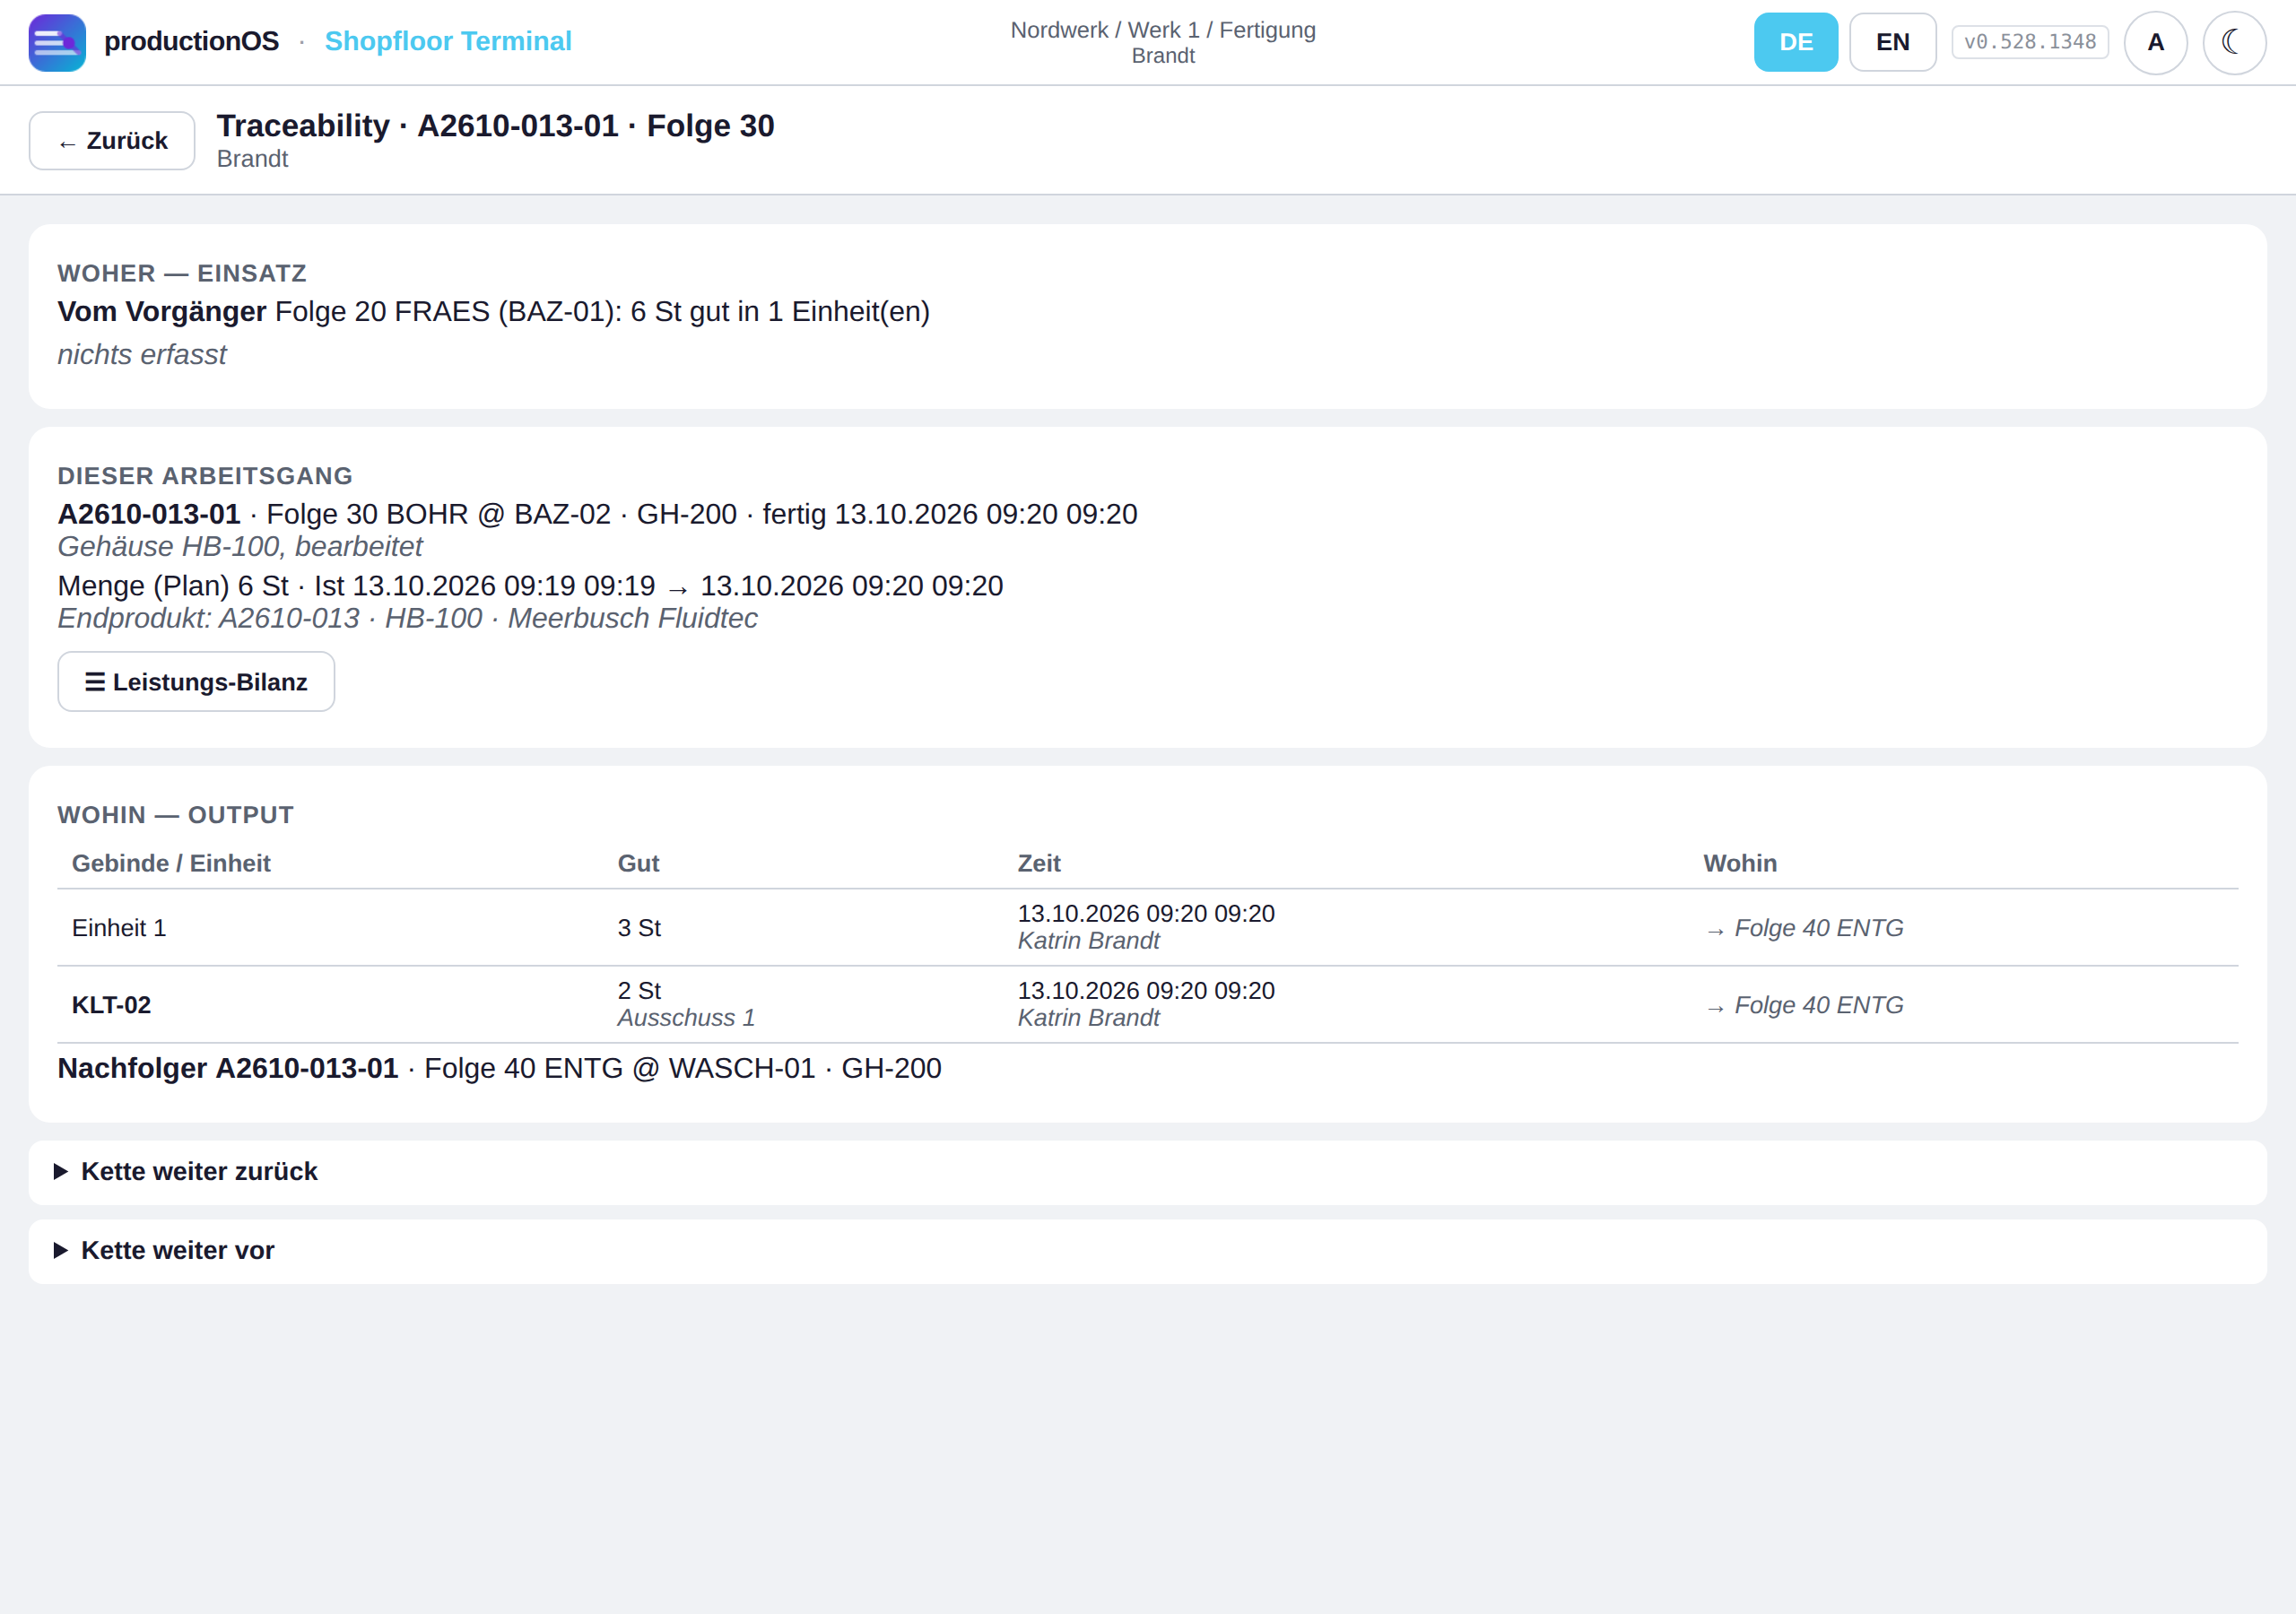Click the 'Gut' column header
Screen dimensions: 2296x1614
click(x=638, y=863)
